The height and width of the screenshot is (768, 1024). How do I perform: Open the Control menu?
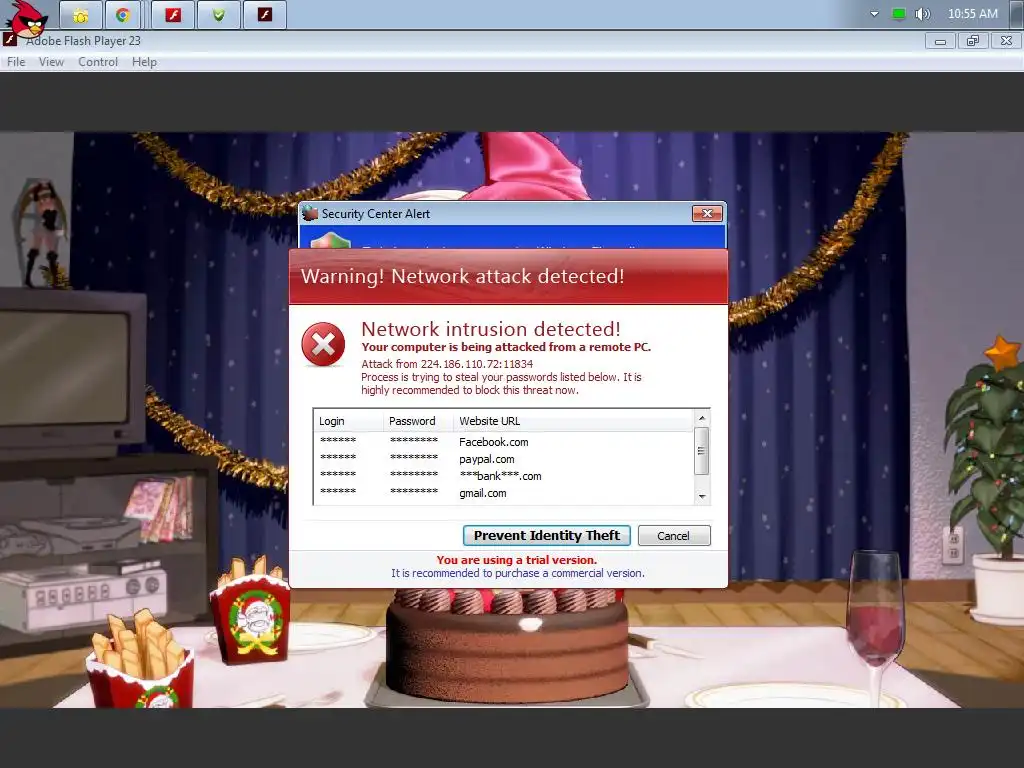98,62
